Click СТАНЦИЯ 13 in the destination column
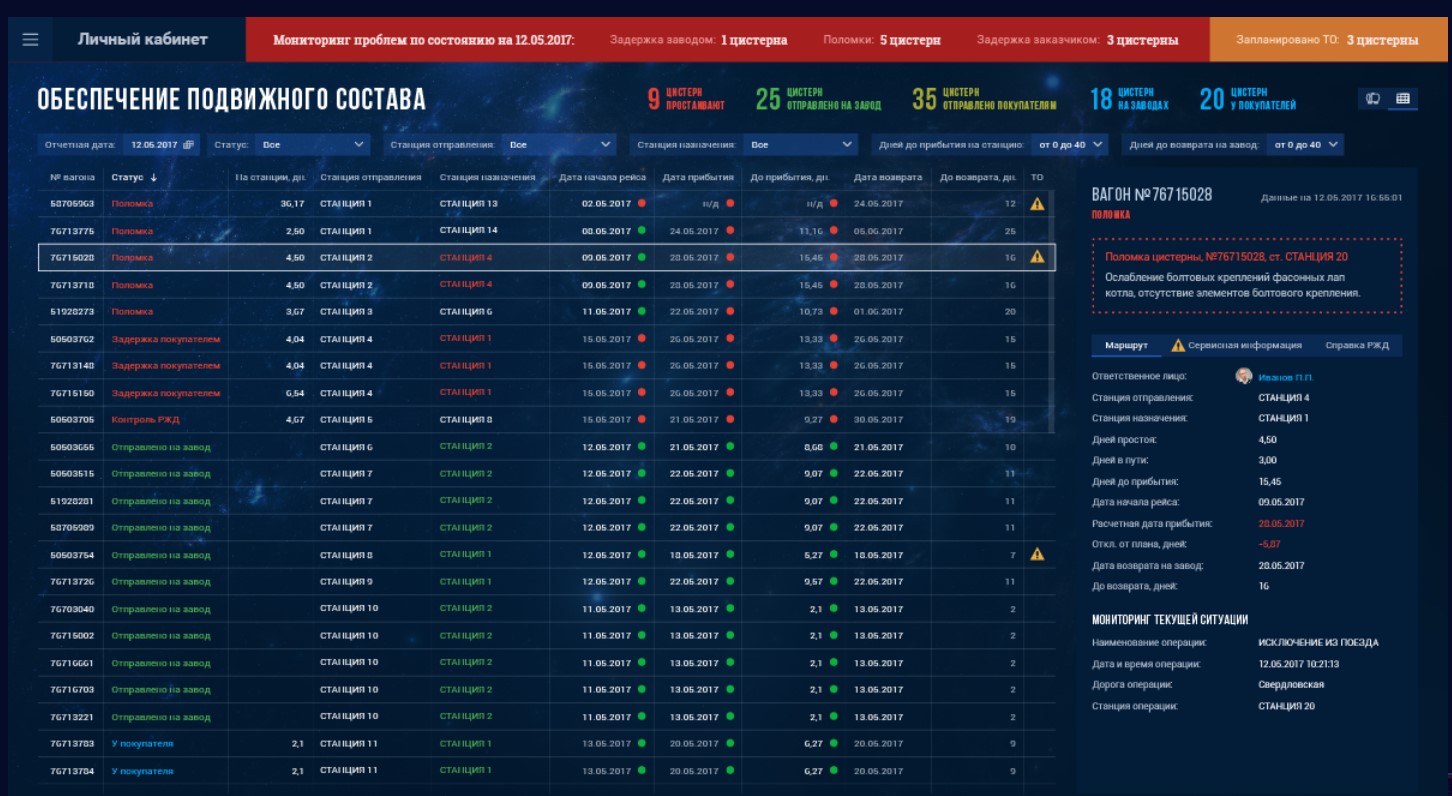 468,203
